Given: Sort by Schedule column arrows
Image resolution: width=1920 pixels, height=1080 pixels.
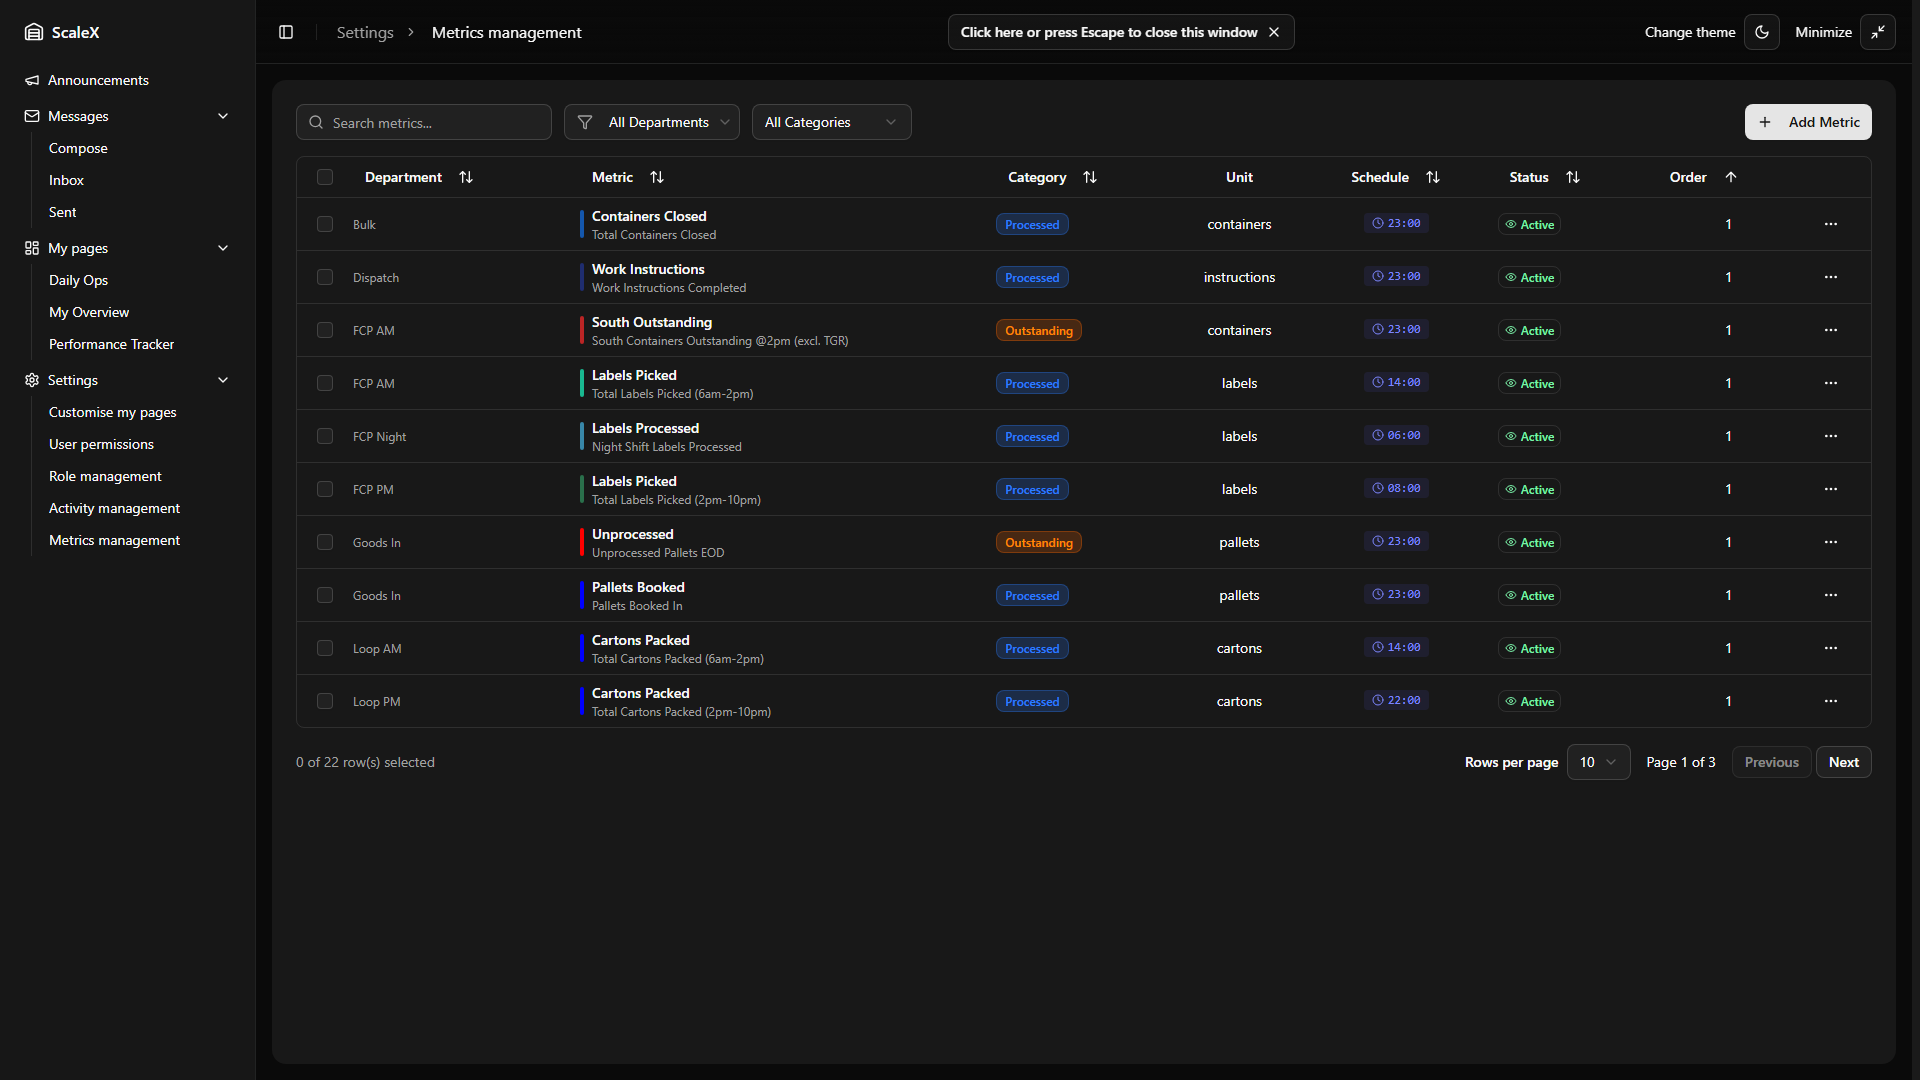Looking at the screenshot, I should (1433, 177).
